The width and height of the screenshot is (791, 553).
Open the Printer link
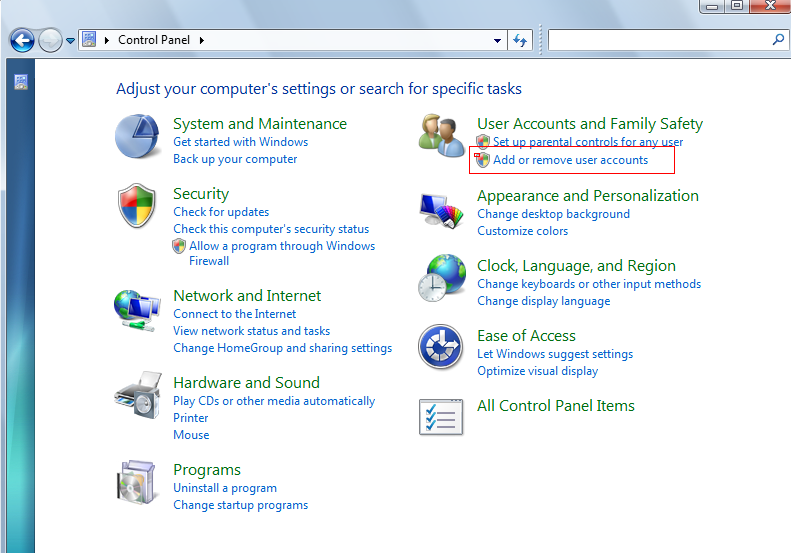[x=191, y=418]
